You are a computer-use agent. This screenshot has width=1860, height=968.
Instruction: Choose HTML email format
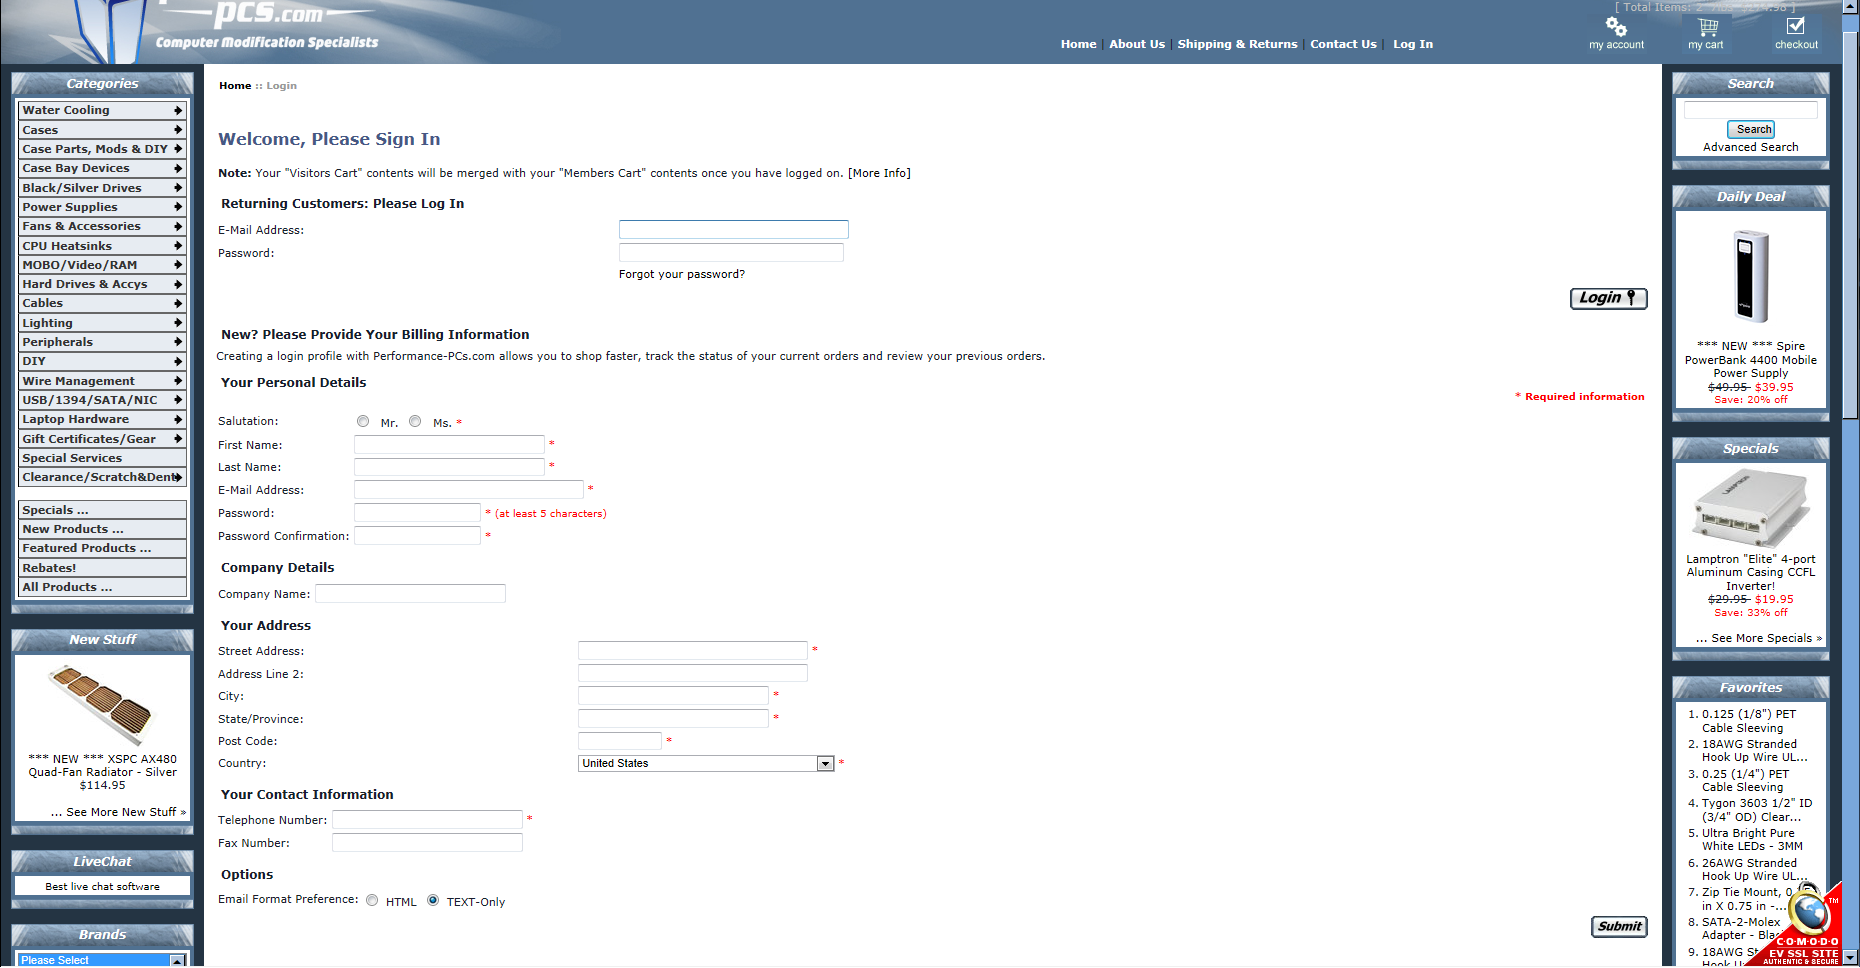[x=372, y=900]
